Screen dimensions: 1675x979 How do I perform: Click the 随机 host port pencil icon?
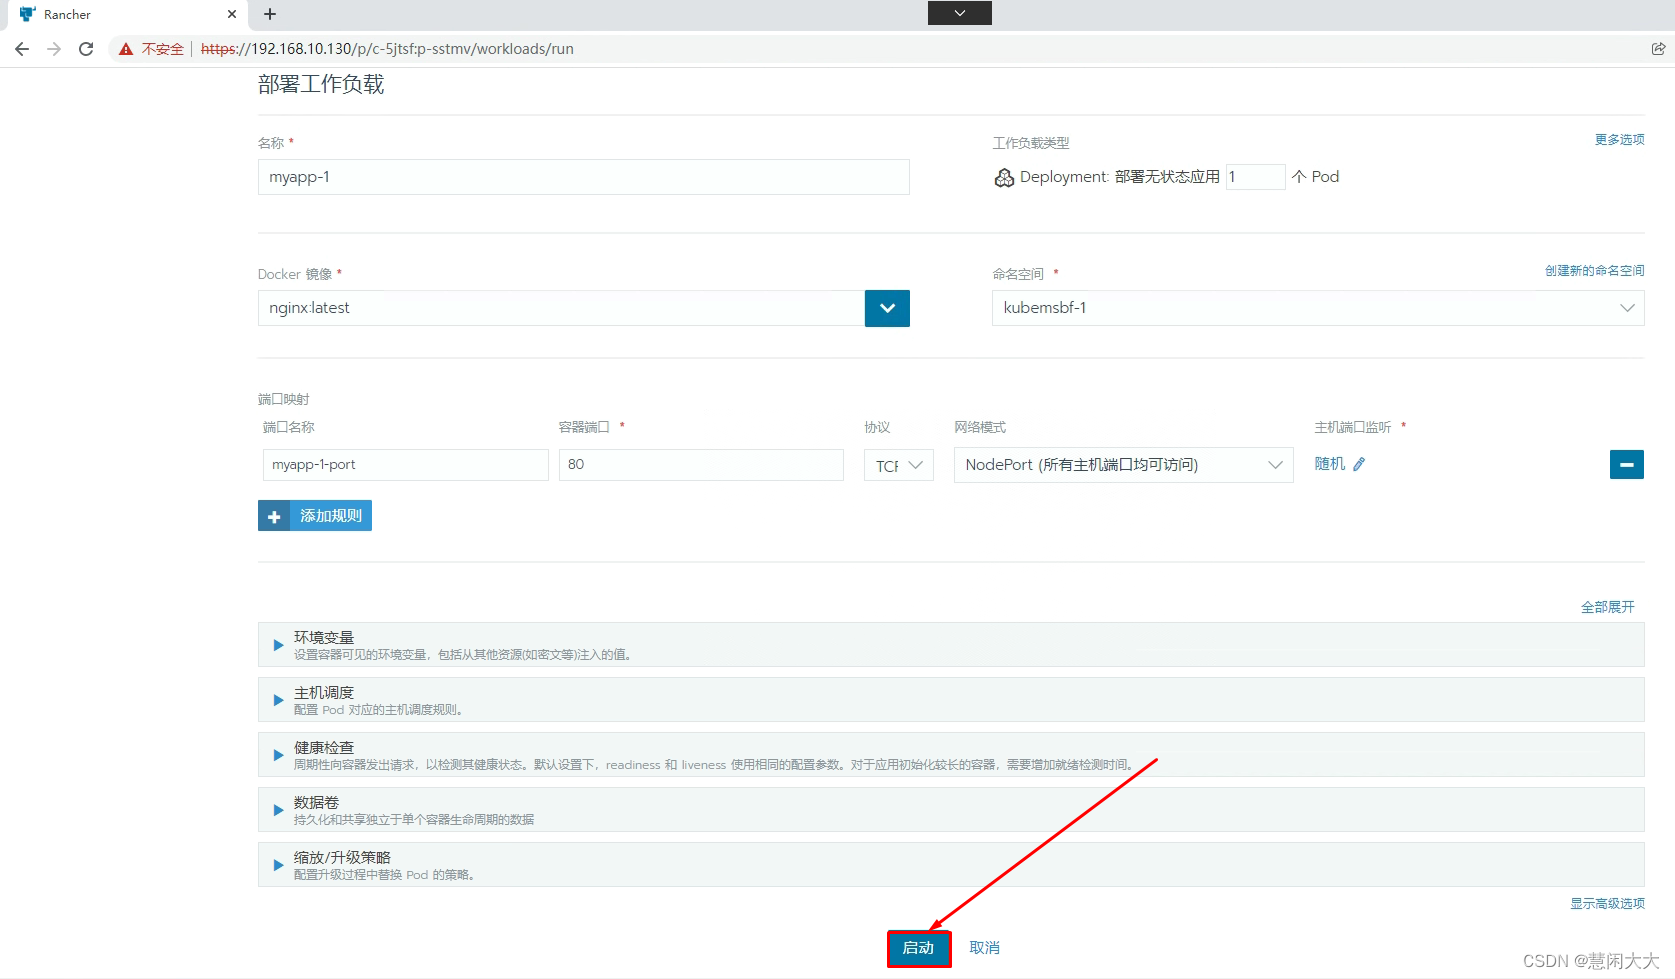[1359, 464]
